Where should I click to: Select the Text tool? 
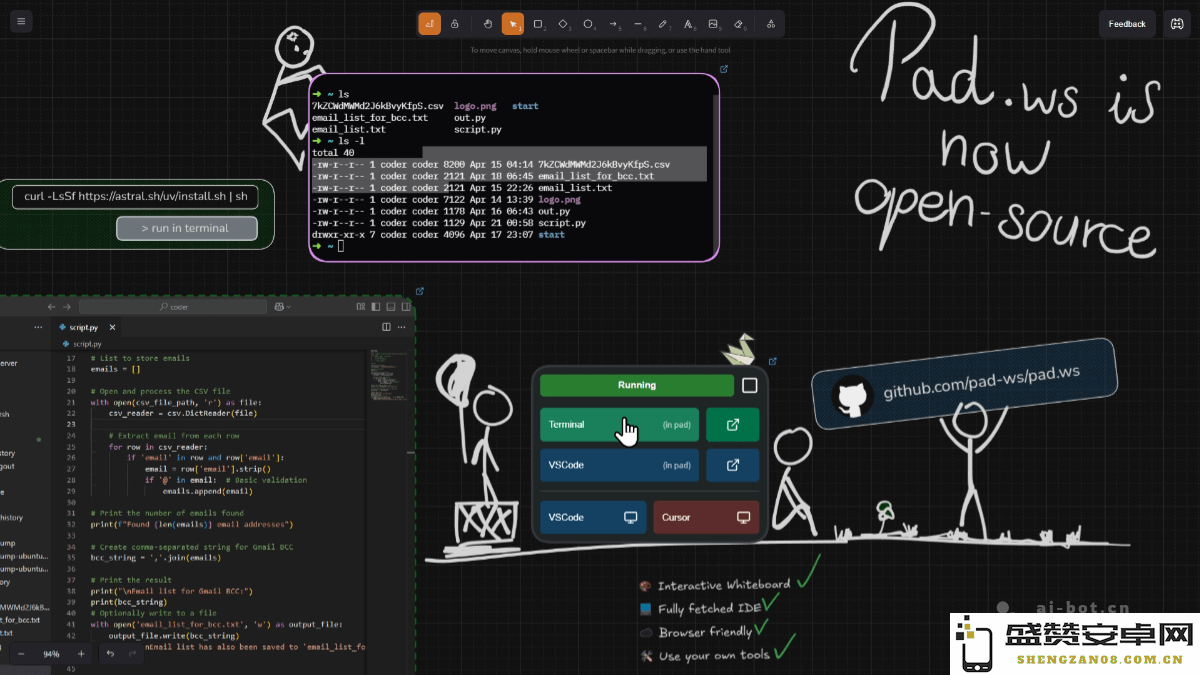coord(689,23)
